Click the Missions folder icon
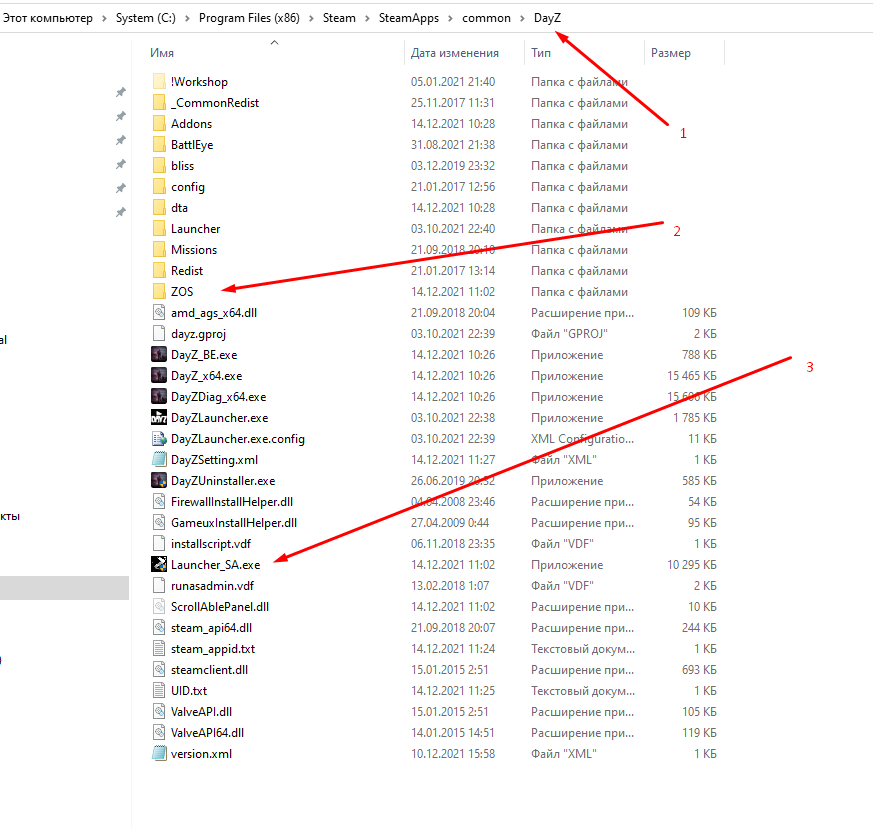Screen dimensions: 873x828 [x=159, y=249]
